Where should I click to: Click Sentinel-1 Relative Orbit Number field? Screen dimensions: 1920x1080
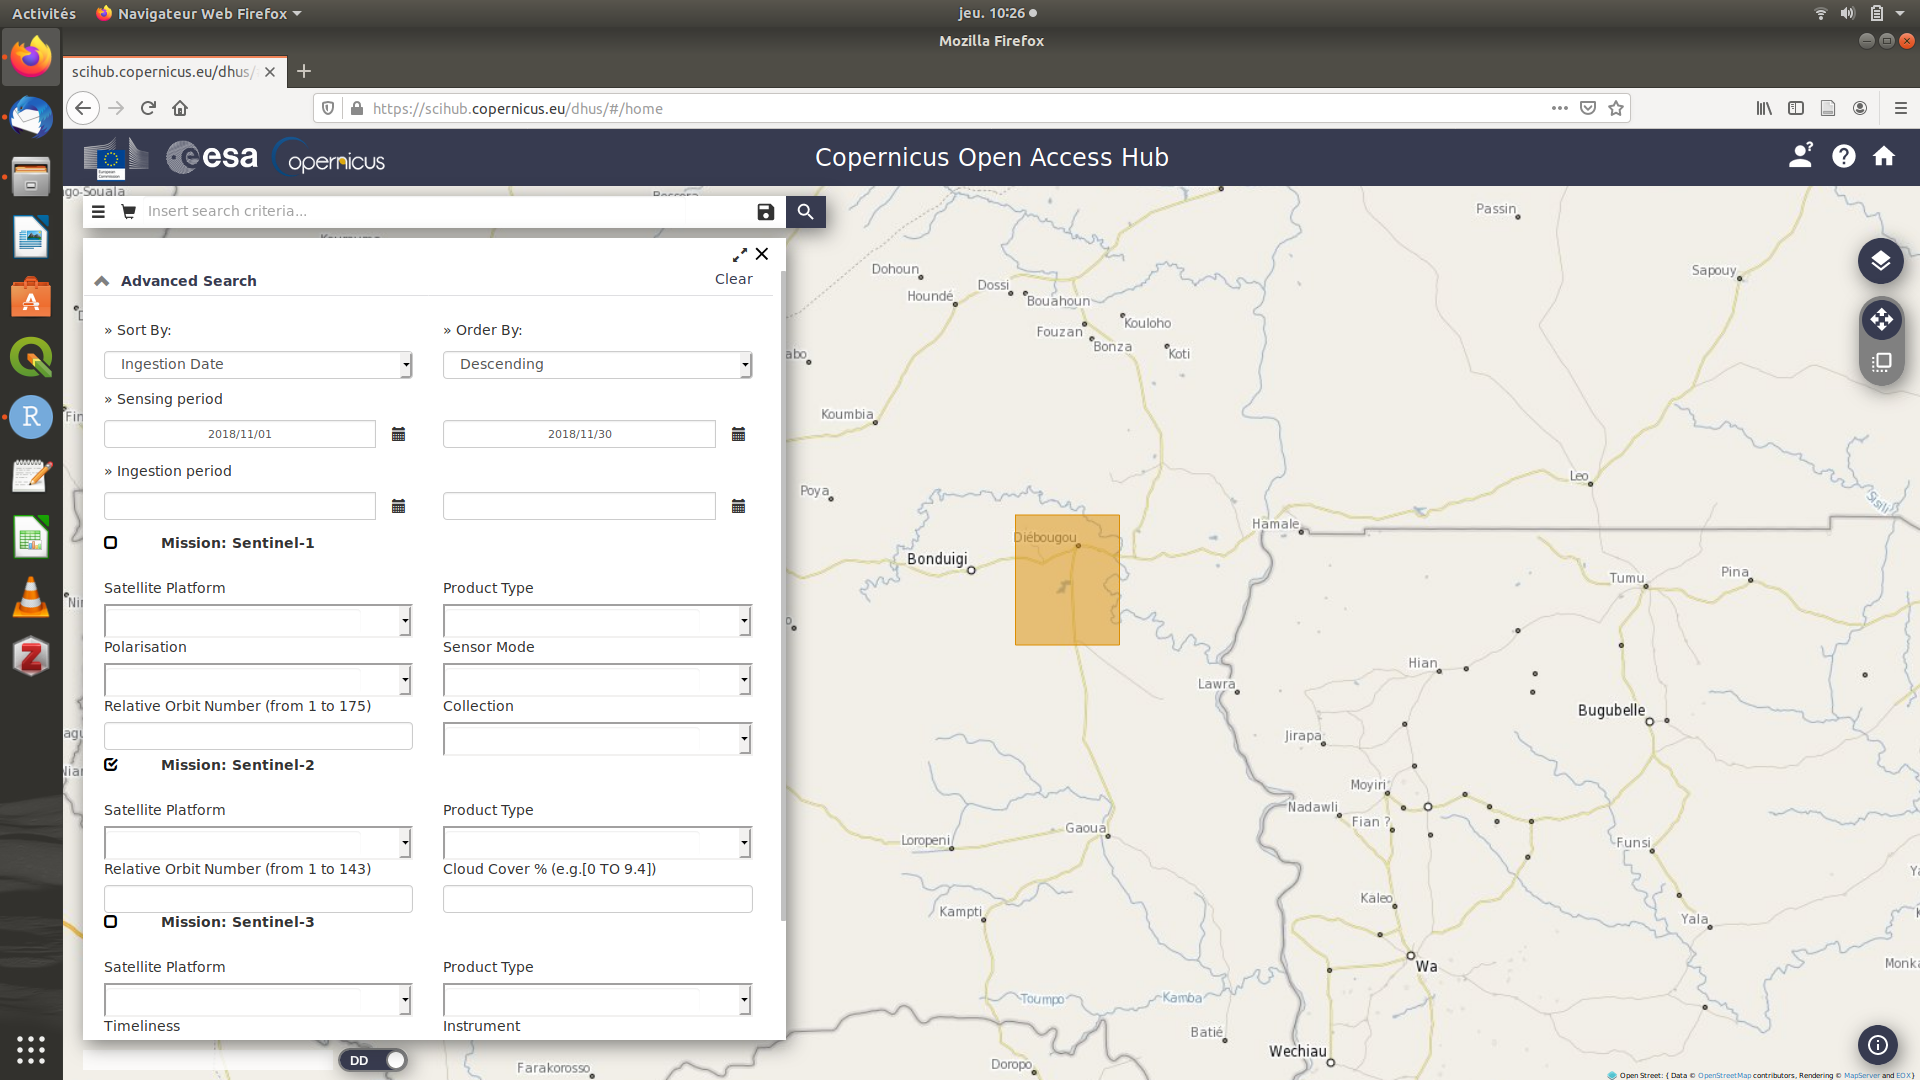point(258,736)
